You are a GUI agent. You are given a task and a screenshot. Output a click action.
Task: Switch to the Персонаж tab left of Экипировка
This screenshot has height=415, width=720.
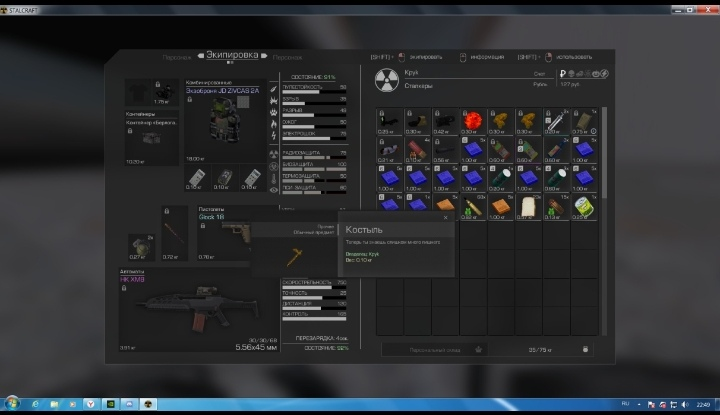click(177, 57)
